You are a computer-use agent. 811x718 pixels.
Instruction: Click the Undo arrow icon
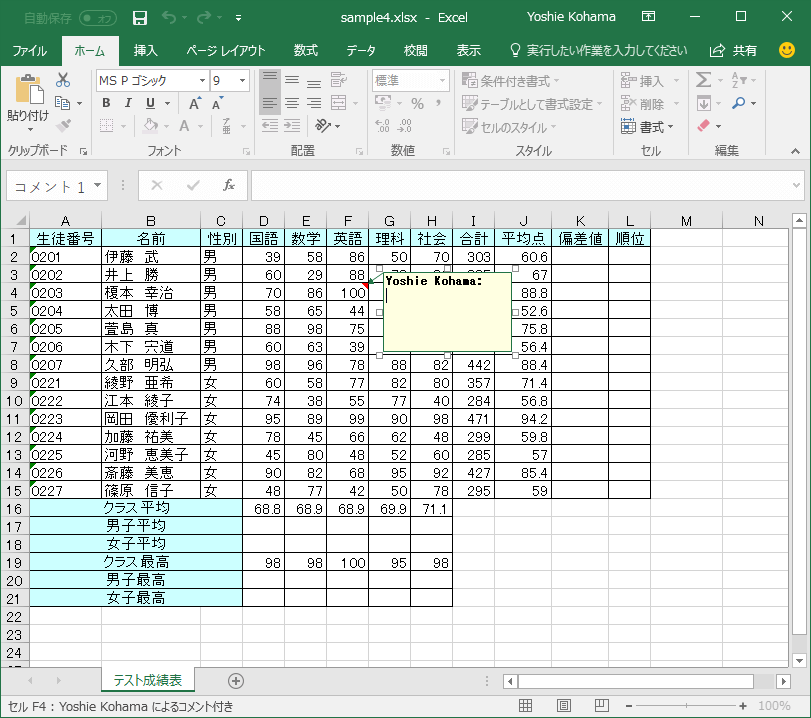[x=169, y=18]
